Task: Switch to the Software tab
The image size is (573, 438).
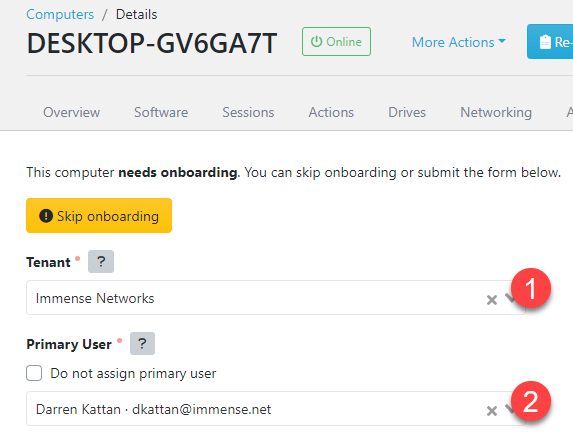Action: click(x=161, y=112)
